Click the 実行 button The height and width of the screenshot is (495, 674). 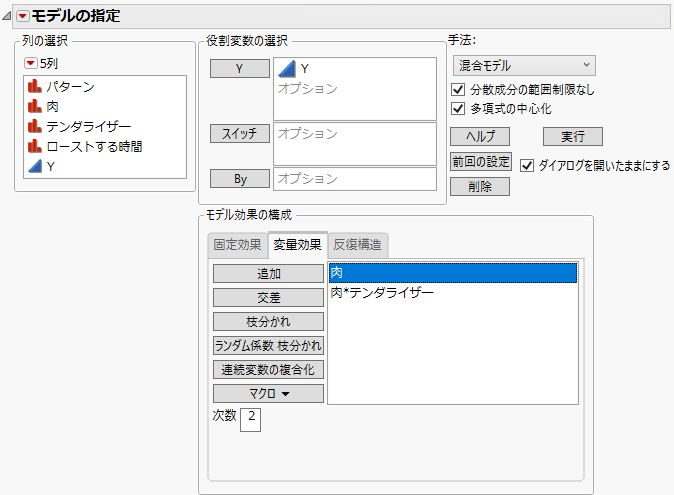573,137
